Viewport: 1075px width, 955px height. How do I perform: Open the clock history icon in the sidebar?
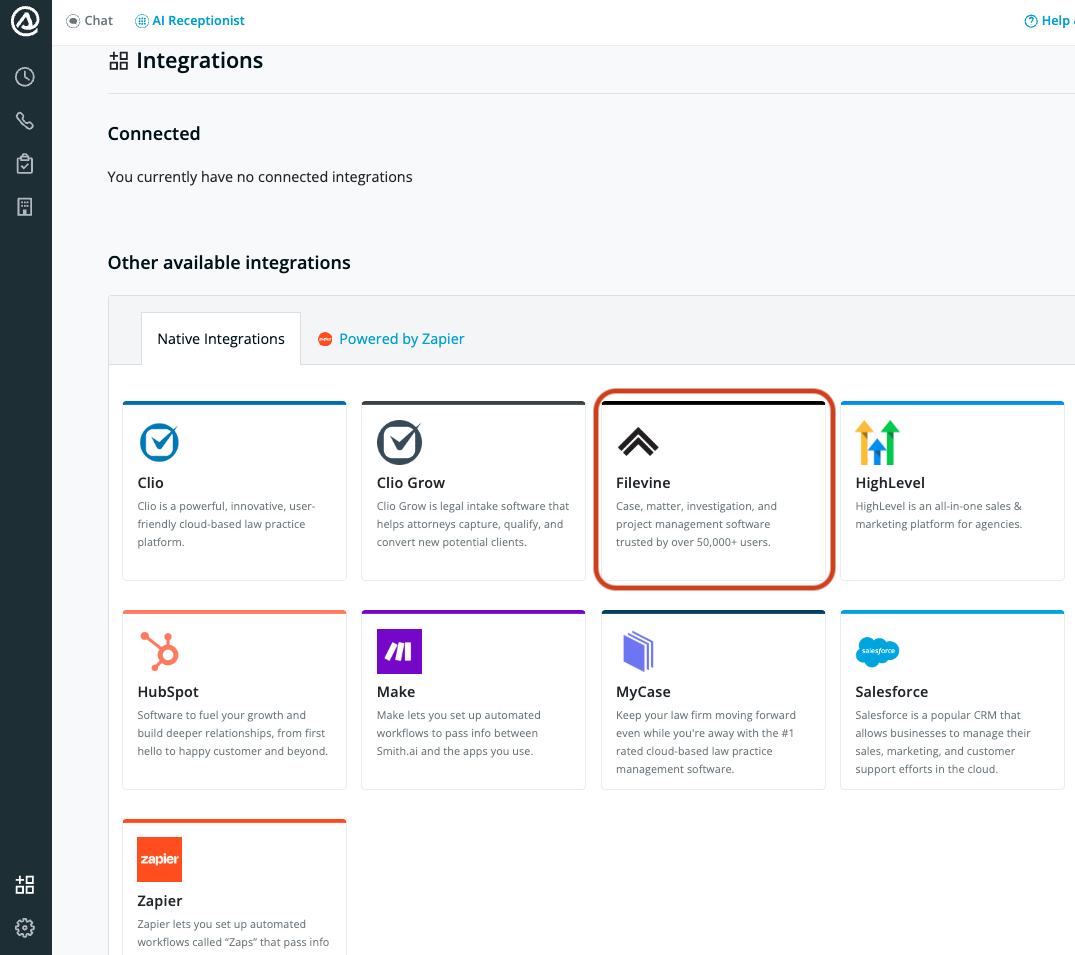click(25, 77)
